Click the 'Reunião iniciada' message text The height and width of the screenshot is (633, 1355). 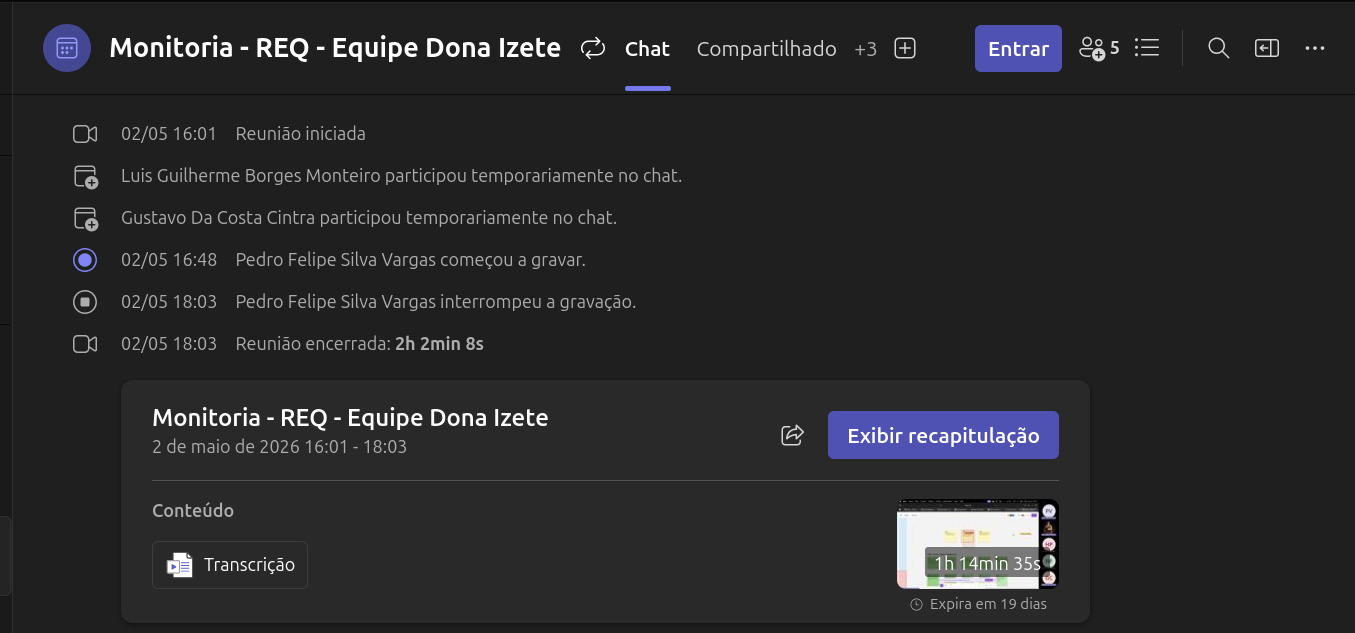click(x=301, y=134)
